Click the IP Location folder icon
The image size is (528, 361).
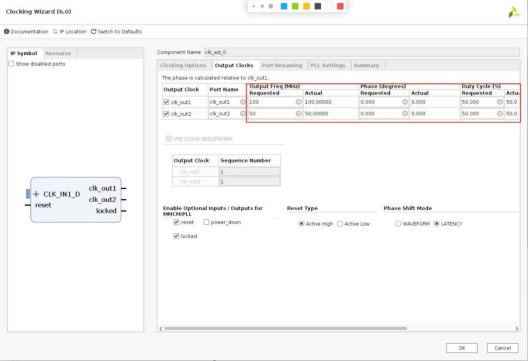56,31
